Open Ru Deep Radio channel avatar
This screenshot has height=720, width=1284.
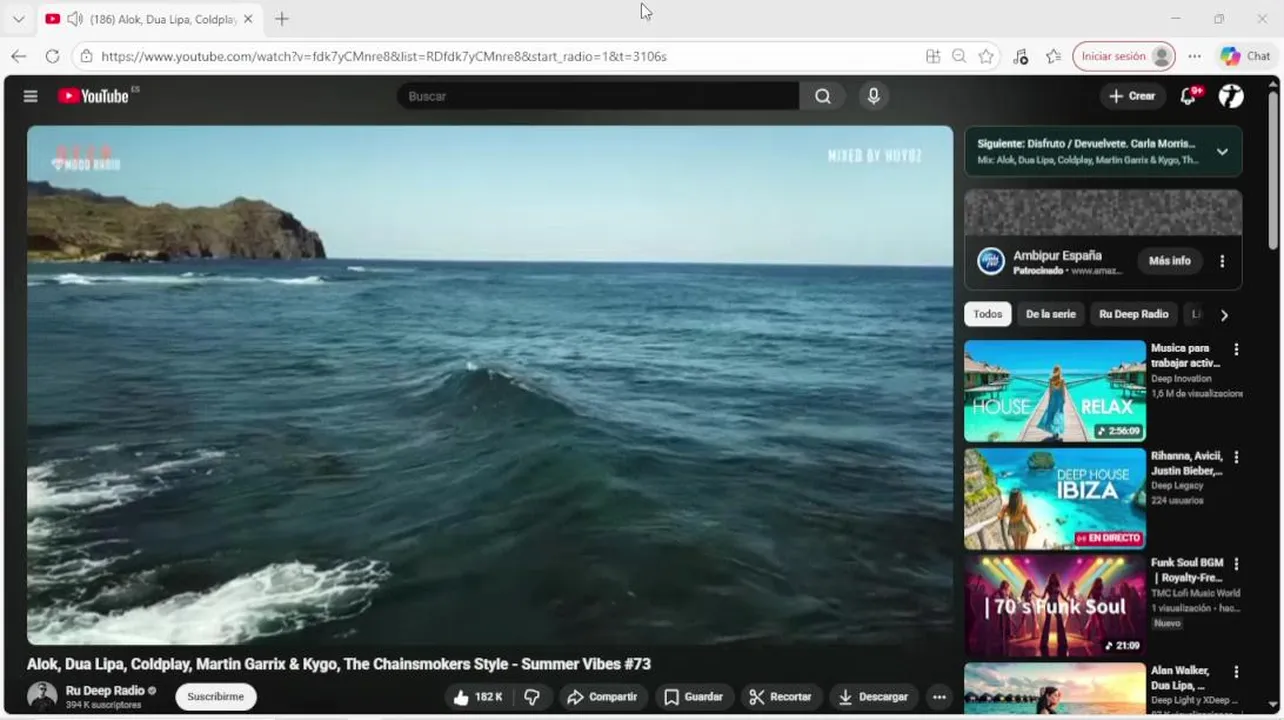point(42,696)
